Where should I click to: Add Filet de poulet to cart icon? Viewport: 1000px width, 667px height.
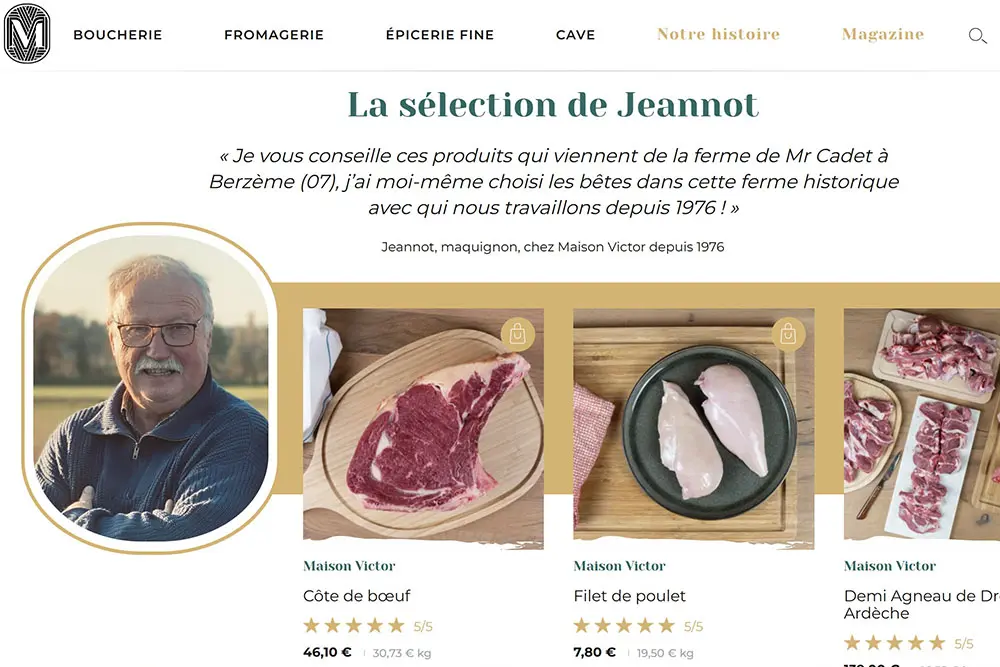point(787,334)
